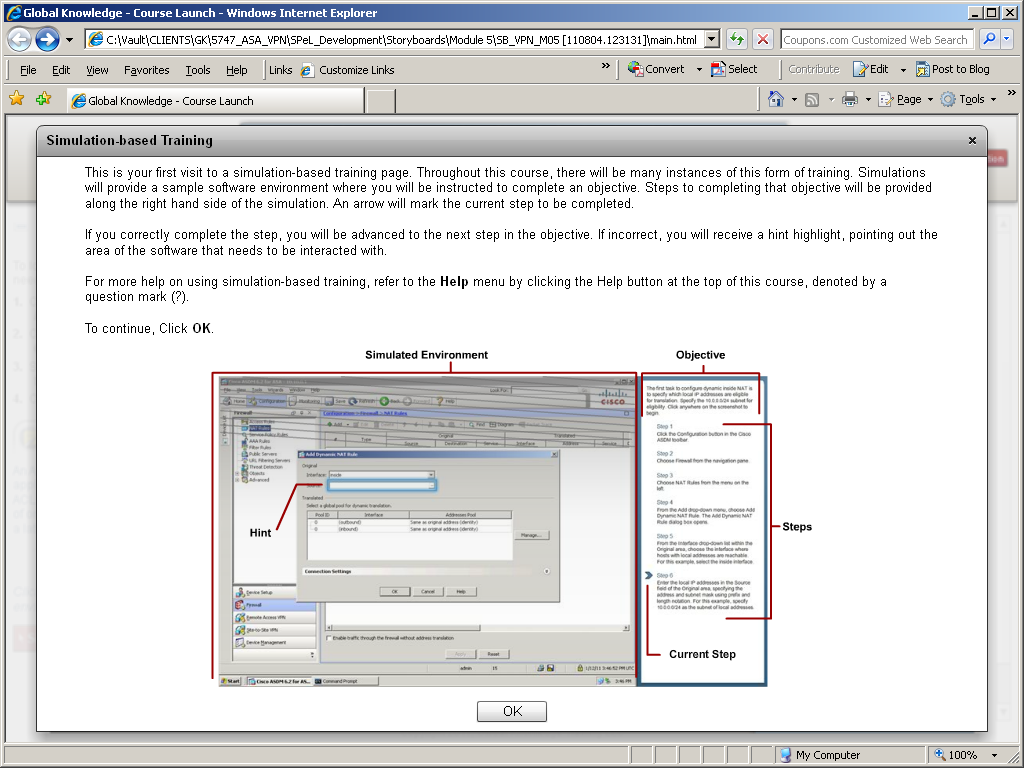
Task: Click the Coupons.com search input field
Action: 875,40
